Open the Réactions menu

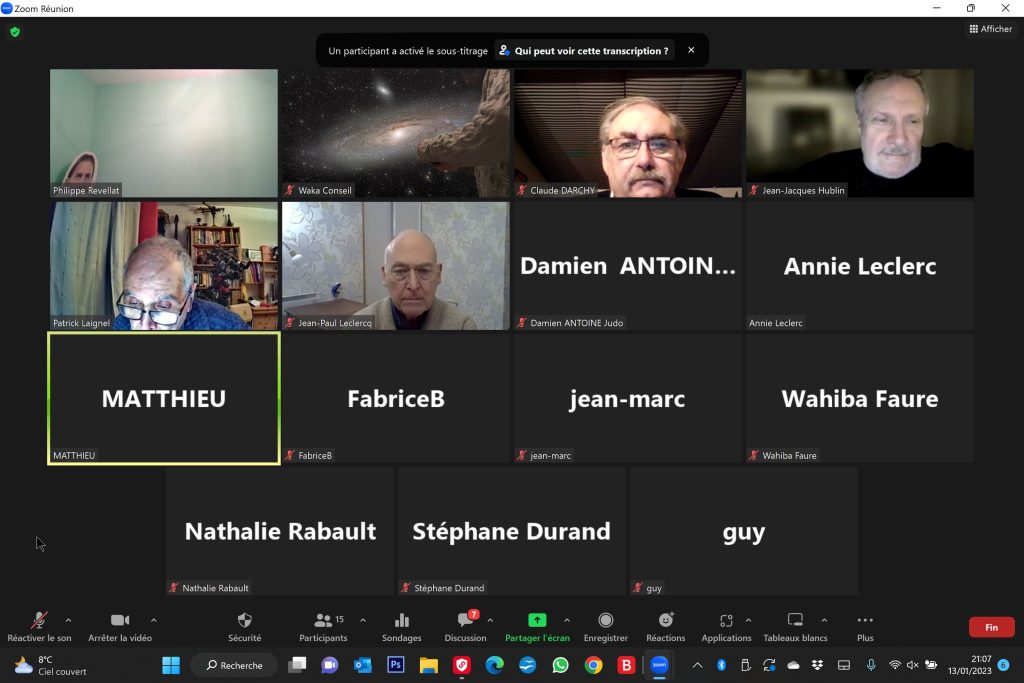[x=665, y=627]
